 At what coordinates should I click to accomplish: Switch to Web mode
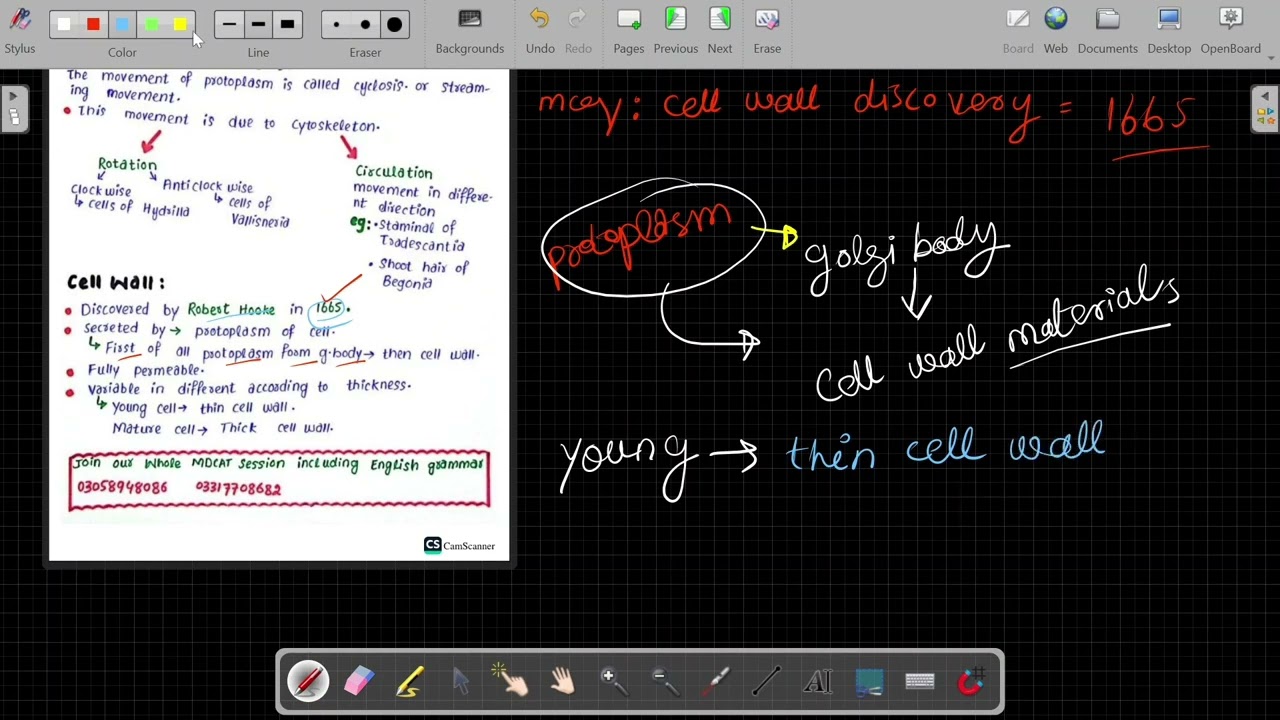(1056, 30)
